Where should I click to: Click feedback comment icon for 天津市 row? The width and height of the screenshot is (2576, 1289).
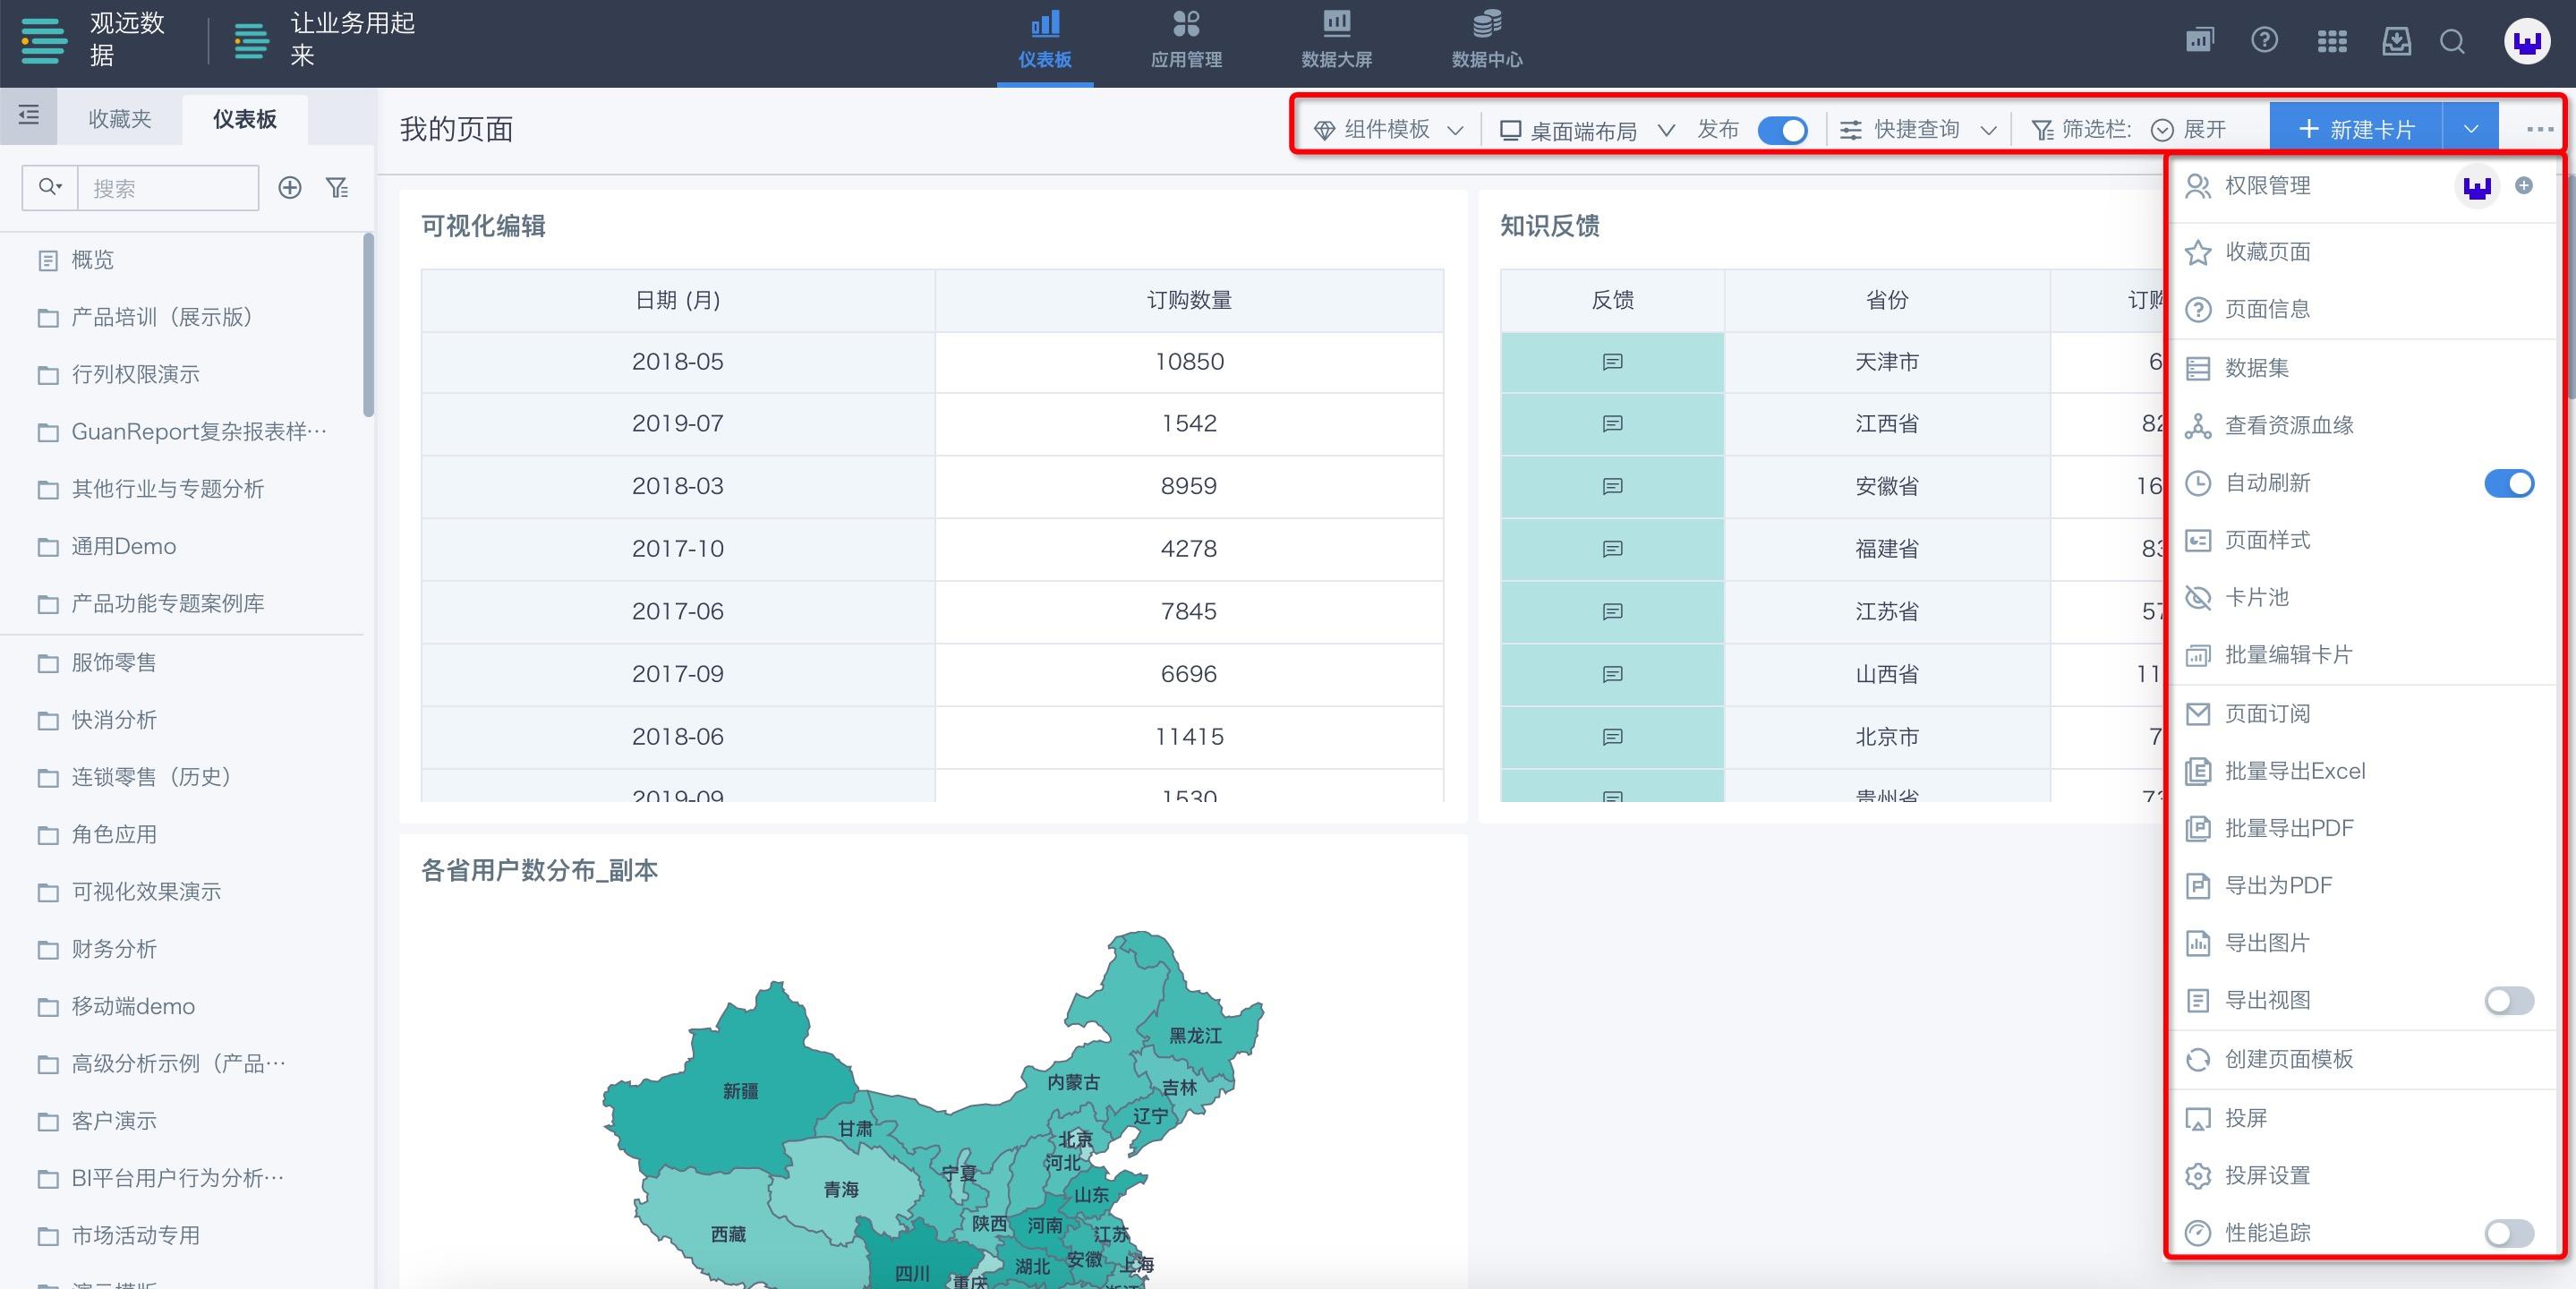click(x=1612, y=362)
